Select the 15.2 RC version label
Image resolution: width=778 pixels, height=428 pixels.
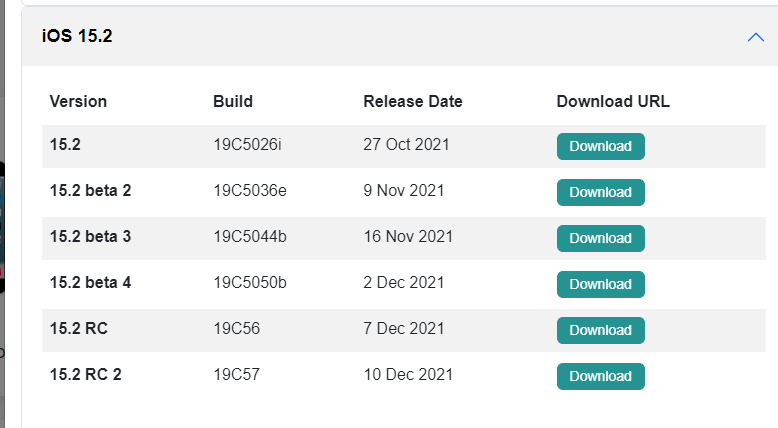tap(78, 328)
